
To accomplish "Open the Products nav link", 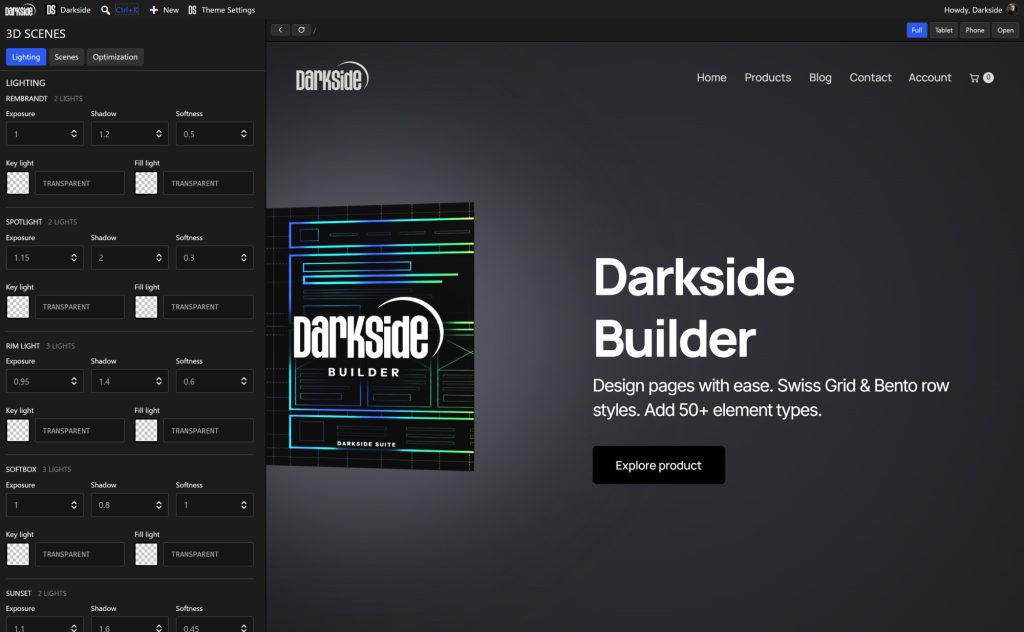I will coord(767,78).
